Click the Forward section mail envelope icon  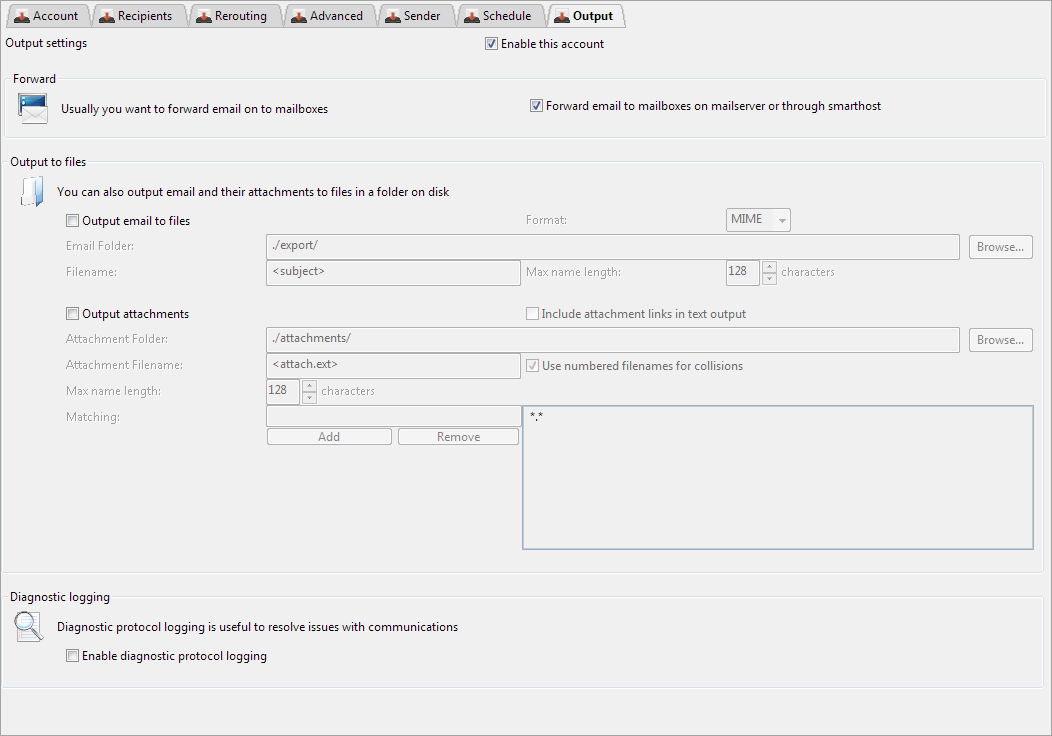click(x=33, y=107)
